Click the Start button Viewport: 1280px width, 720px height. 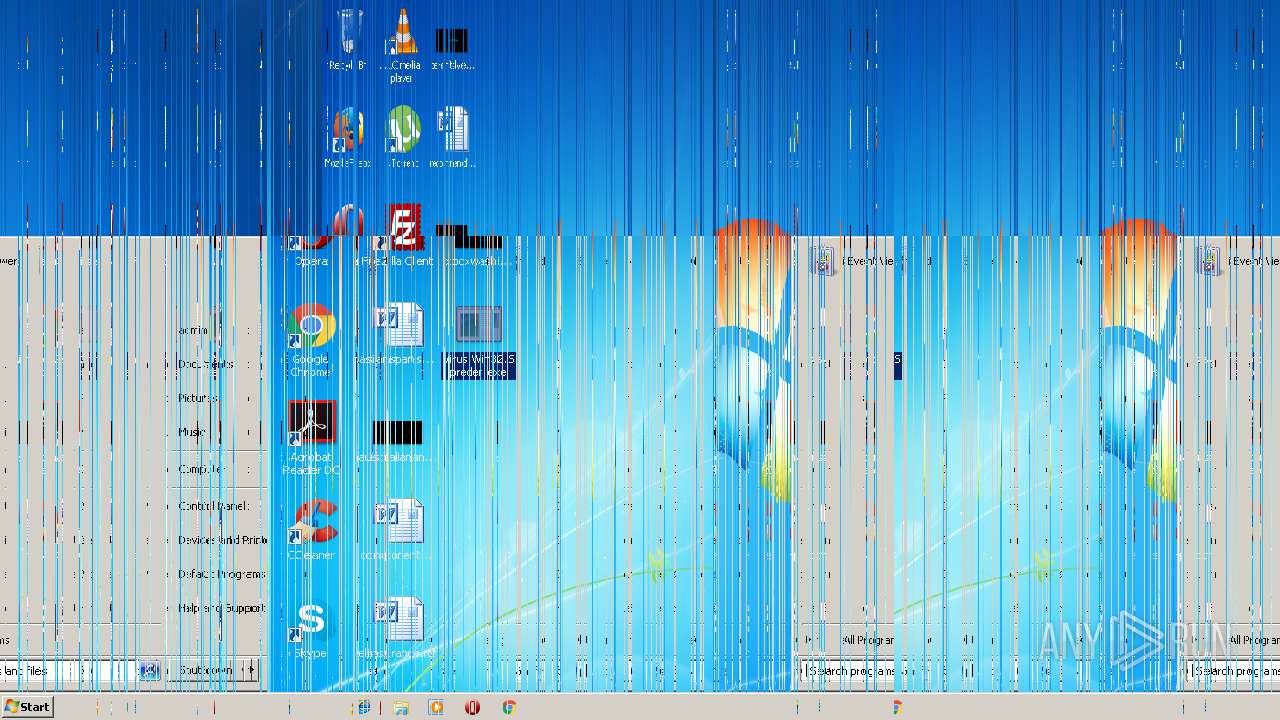pyautogui.click(x=27, y=707)
